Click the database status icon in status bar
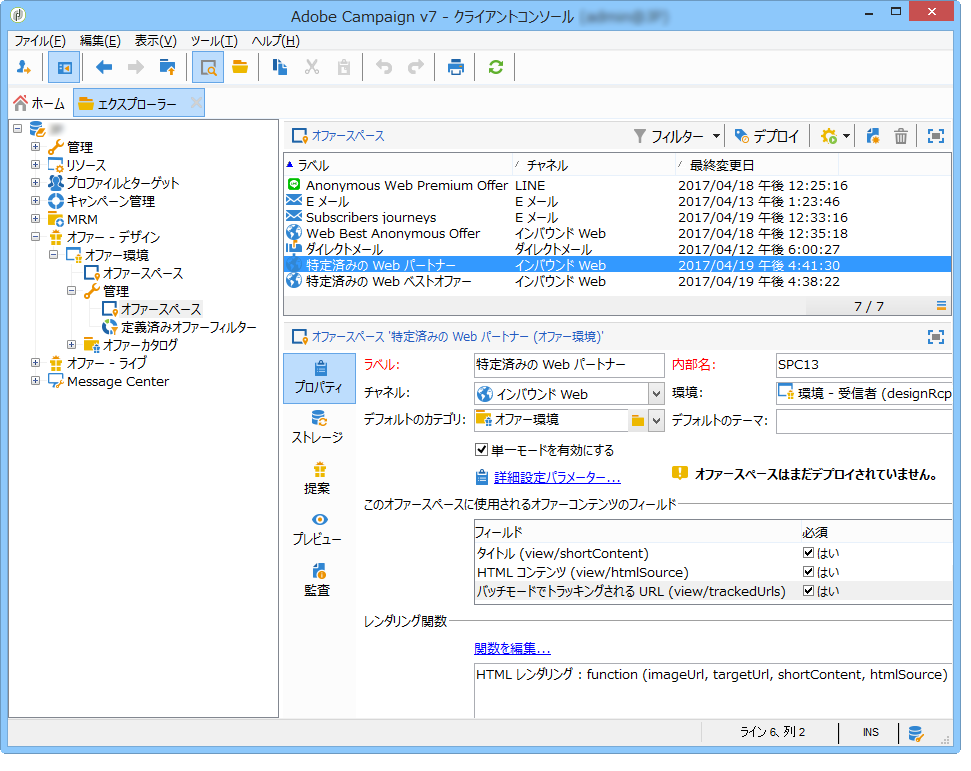This screenshot has width=971, height=771. coord(916,734)
